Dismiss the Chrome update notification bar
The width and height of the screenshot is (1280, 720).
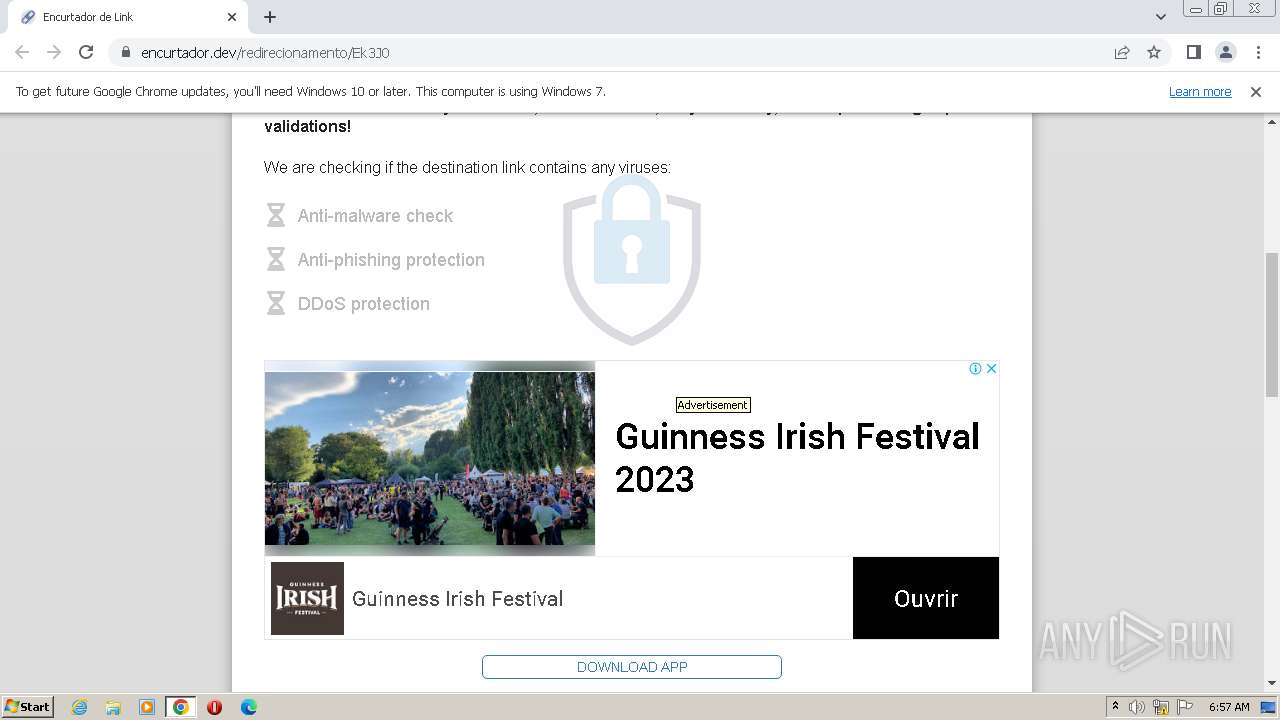[1256, 91]
